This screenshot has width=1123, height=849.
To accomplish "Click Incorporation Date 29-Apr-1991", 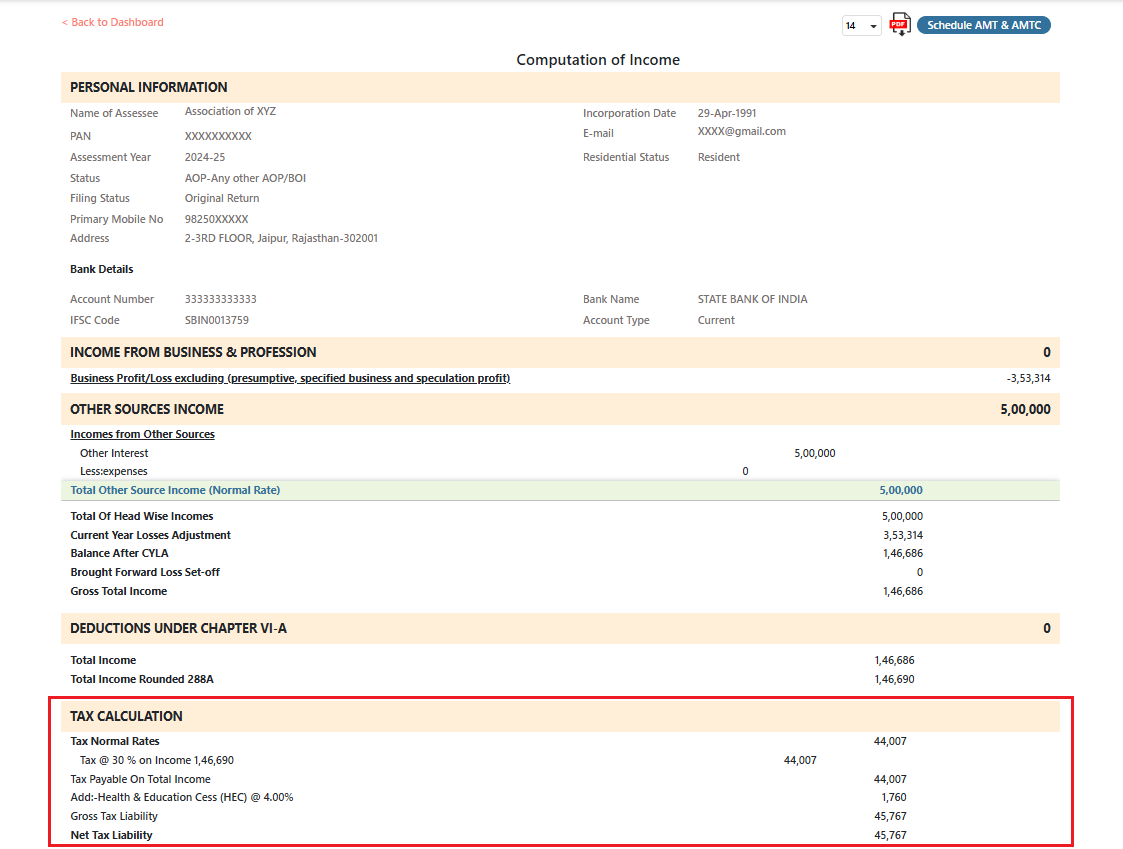I will (x=727, y=113).
